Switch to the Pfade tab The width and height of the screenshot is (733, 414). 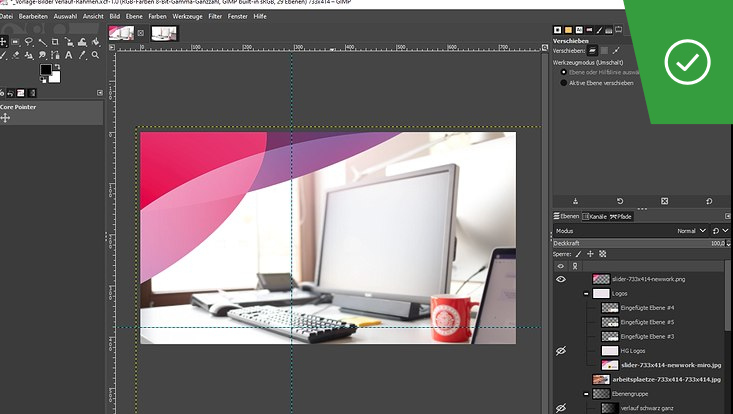point(621,216)
